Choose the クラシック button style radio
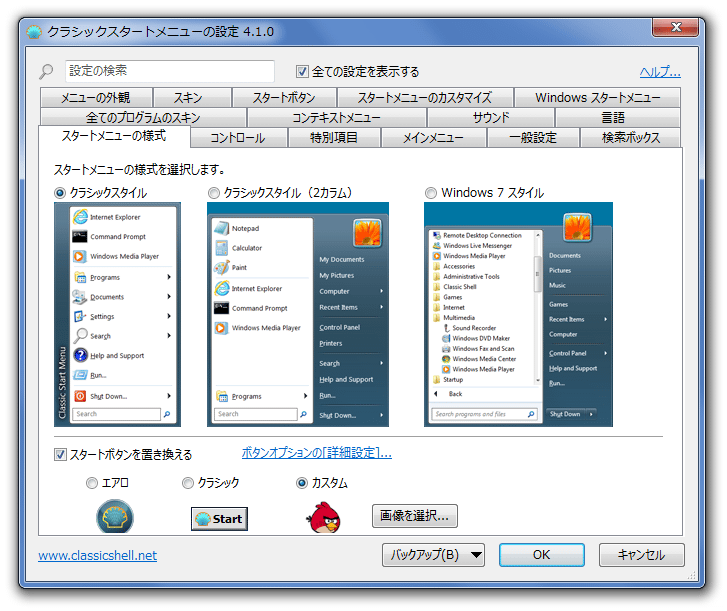The height and width of the screenshot is (611, 727). (x=188, y=483)
